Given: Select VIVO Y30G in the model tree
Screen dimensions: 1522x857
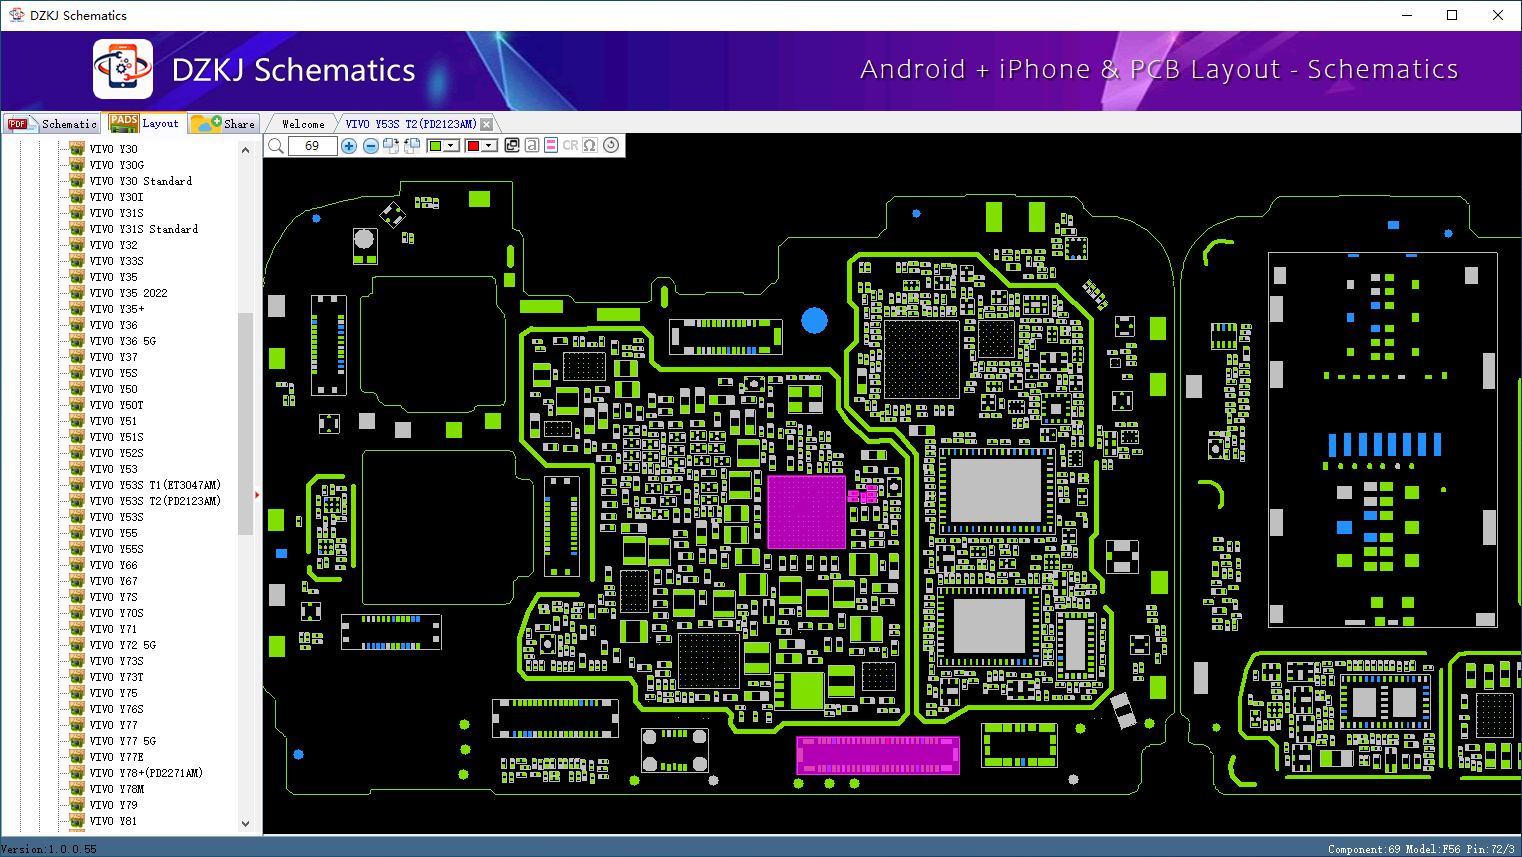Looking at the screenshot, I should [117, 165].
